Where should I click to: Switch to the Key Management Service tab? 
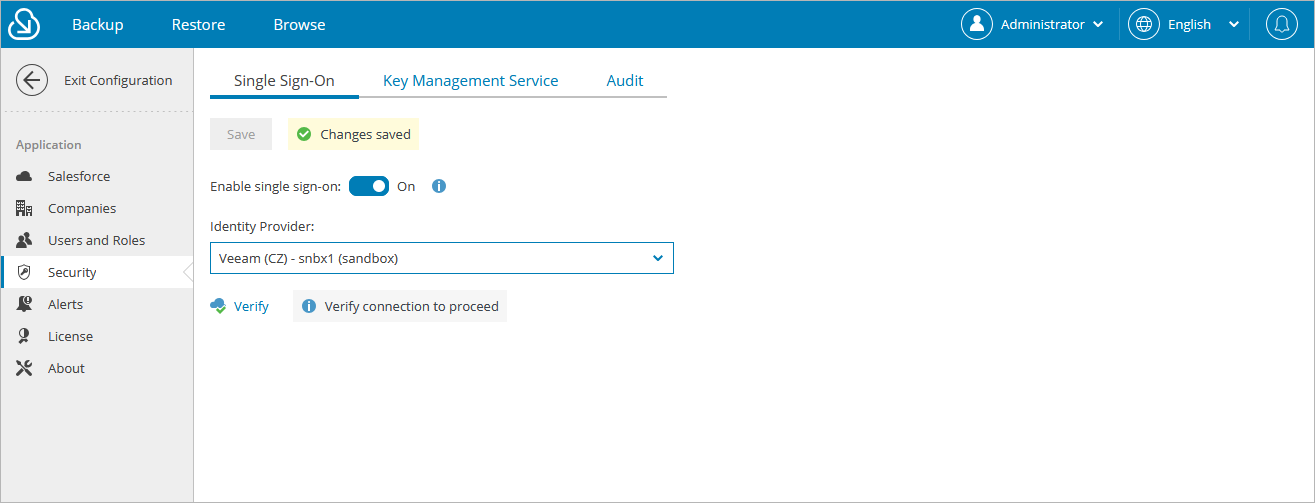470,81
